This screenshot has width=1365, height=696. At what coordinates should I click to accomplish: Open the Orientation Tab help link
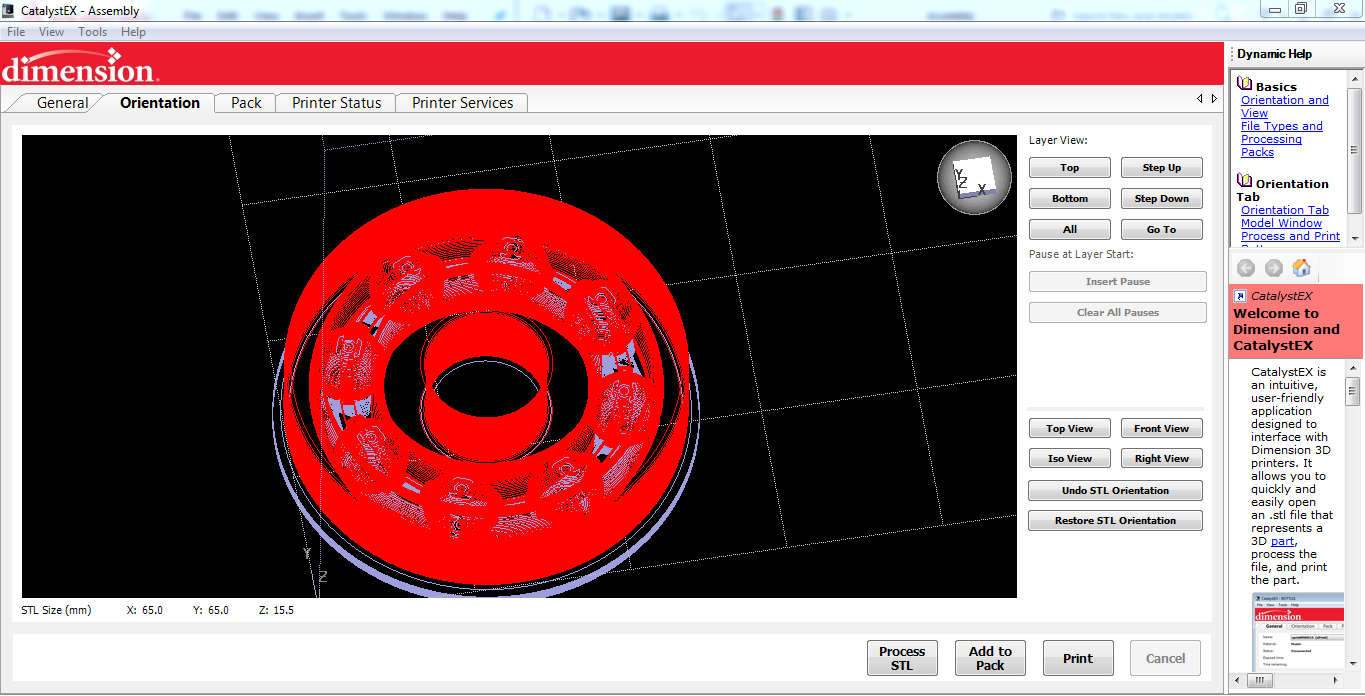[1285, 210]
